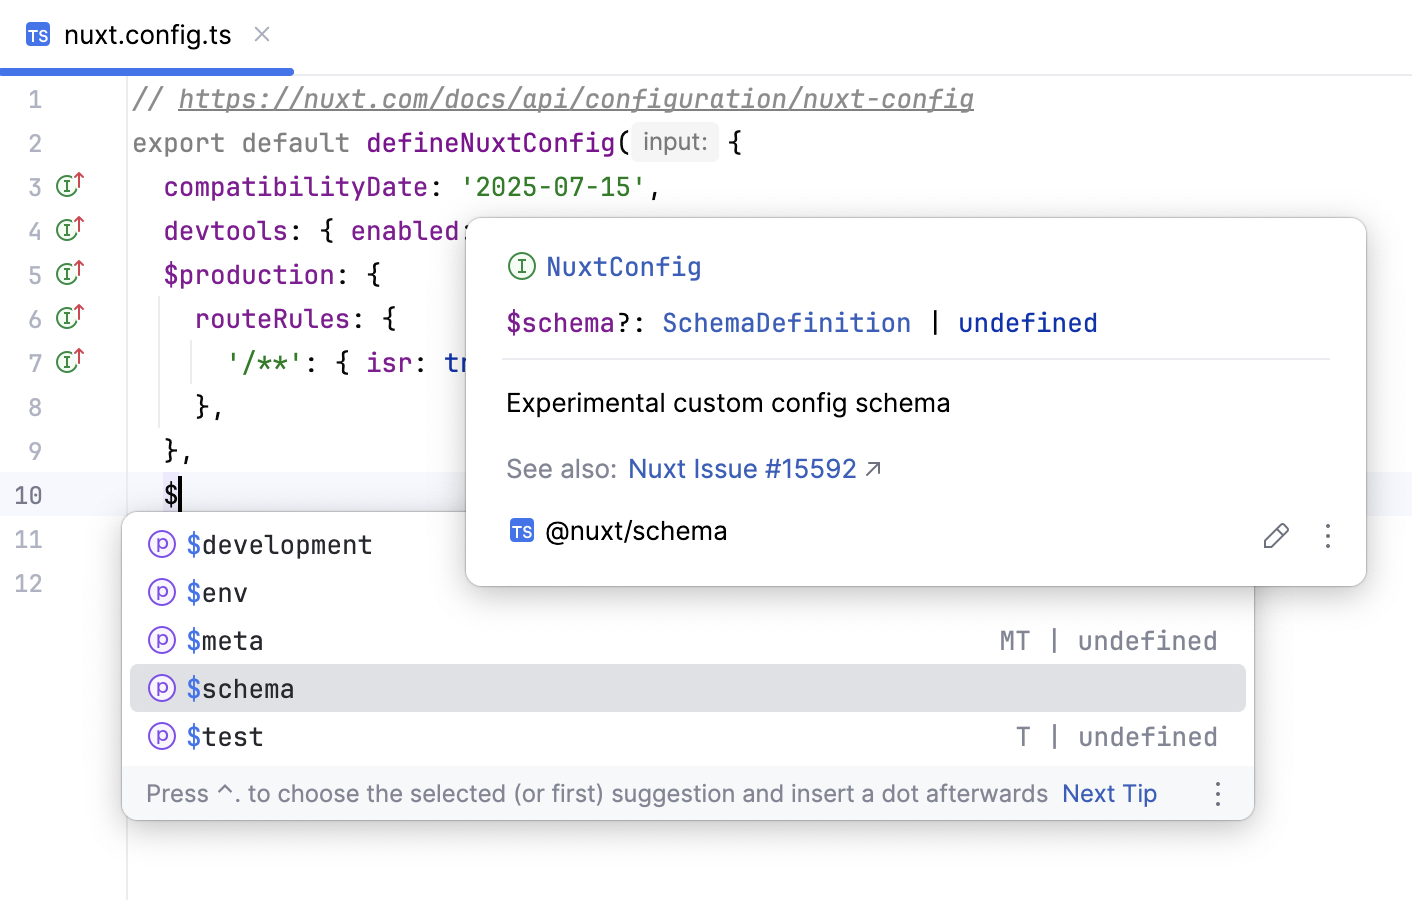Image resolution: width=1412 pixels, height=900 pixels.
Task: Click the property icon beside $meta suggestion
Action: tap(161, 640)
